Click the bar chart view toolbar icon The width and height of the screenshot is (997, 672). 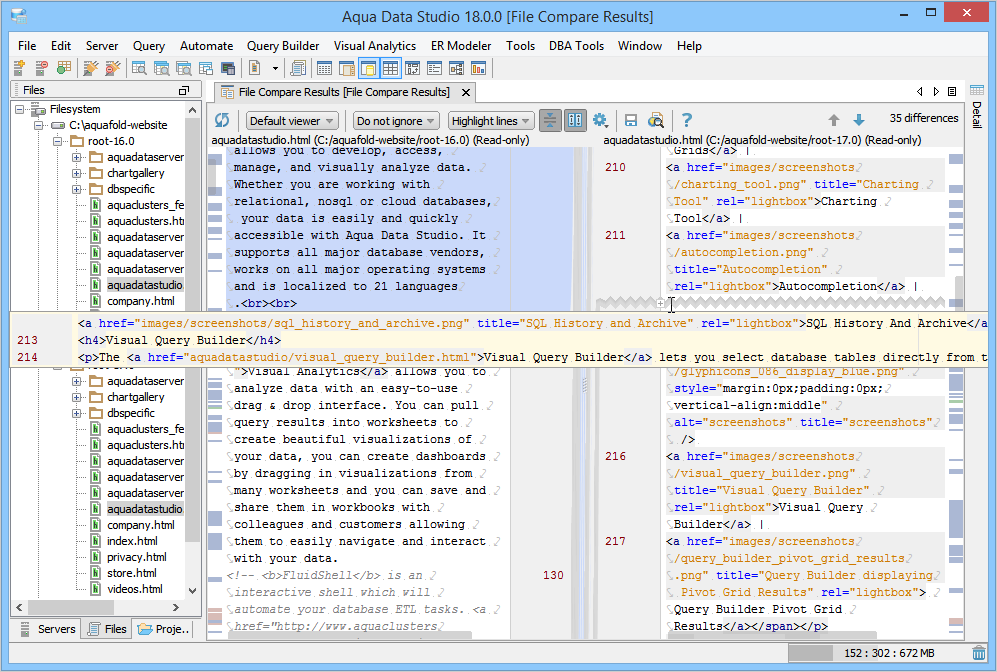pyautogui.click(x=478, y=67)
